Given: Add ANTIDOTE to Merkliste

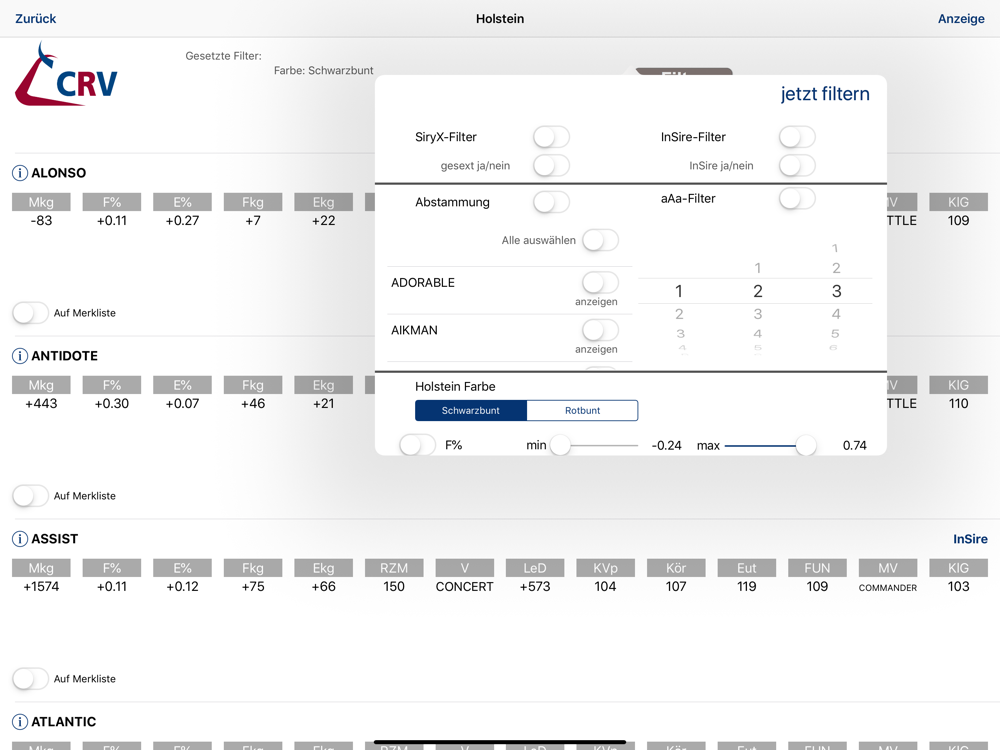Looking at the screenshot, I should point(30,496).
